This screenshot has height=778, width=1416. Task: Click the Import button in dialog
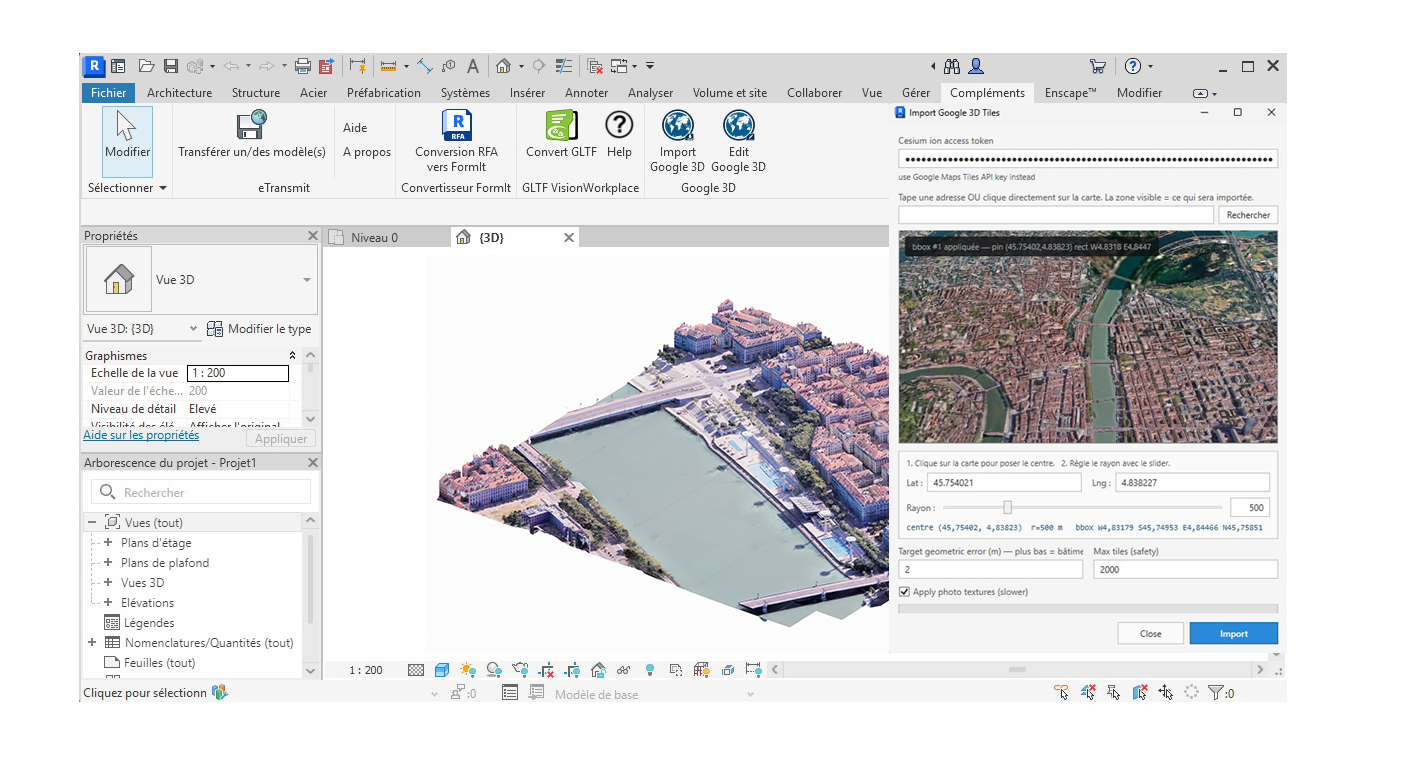(x=1234, y=634)
